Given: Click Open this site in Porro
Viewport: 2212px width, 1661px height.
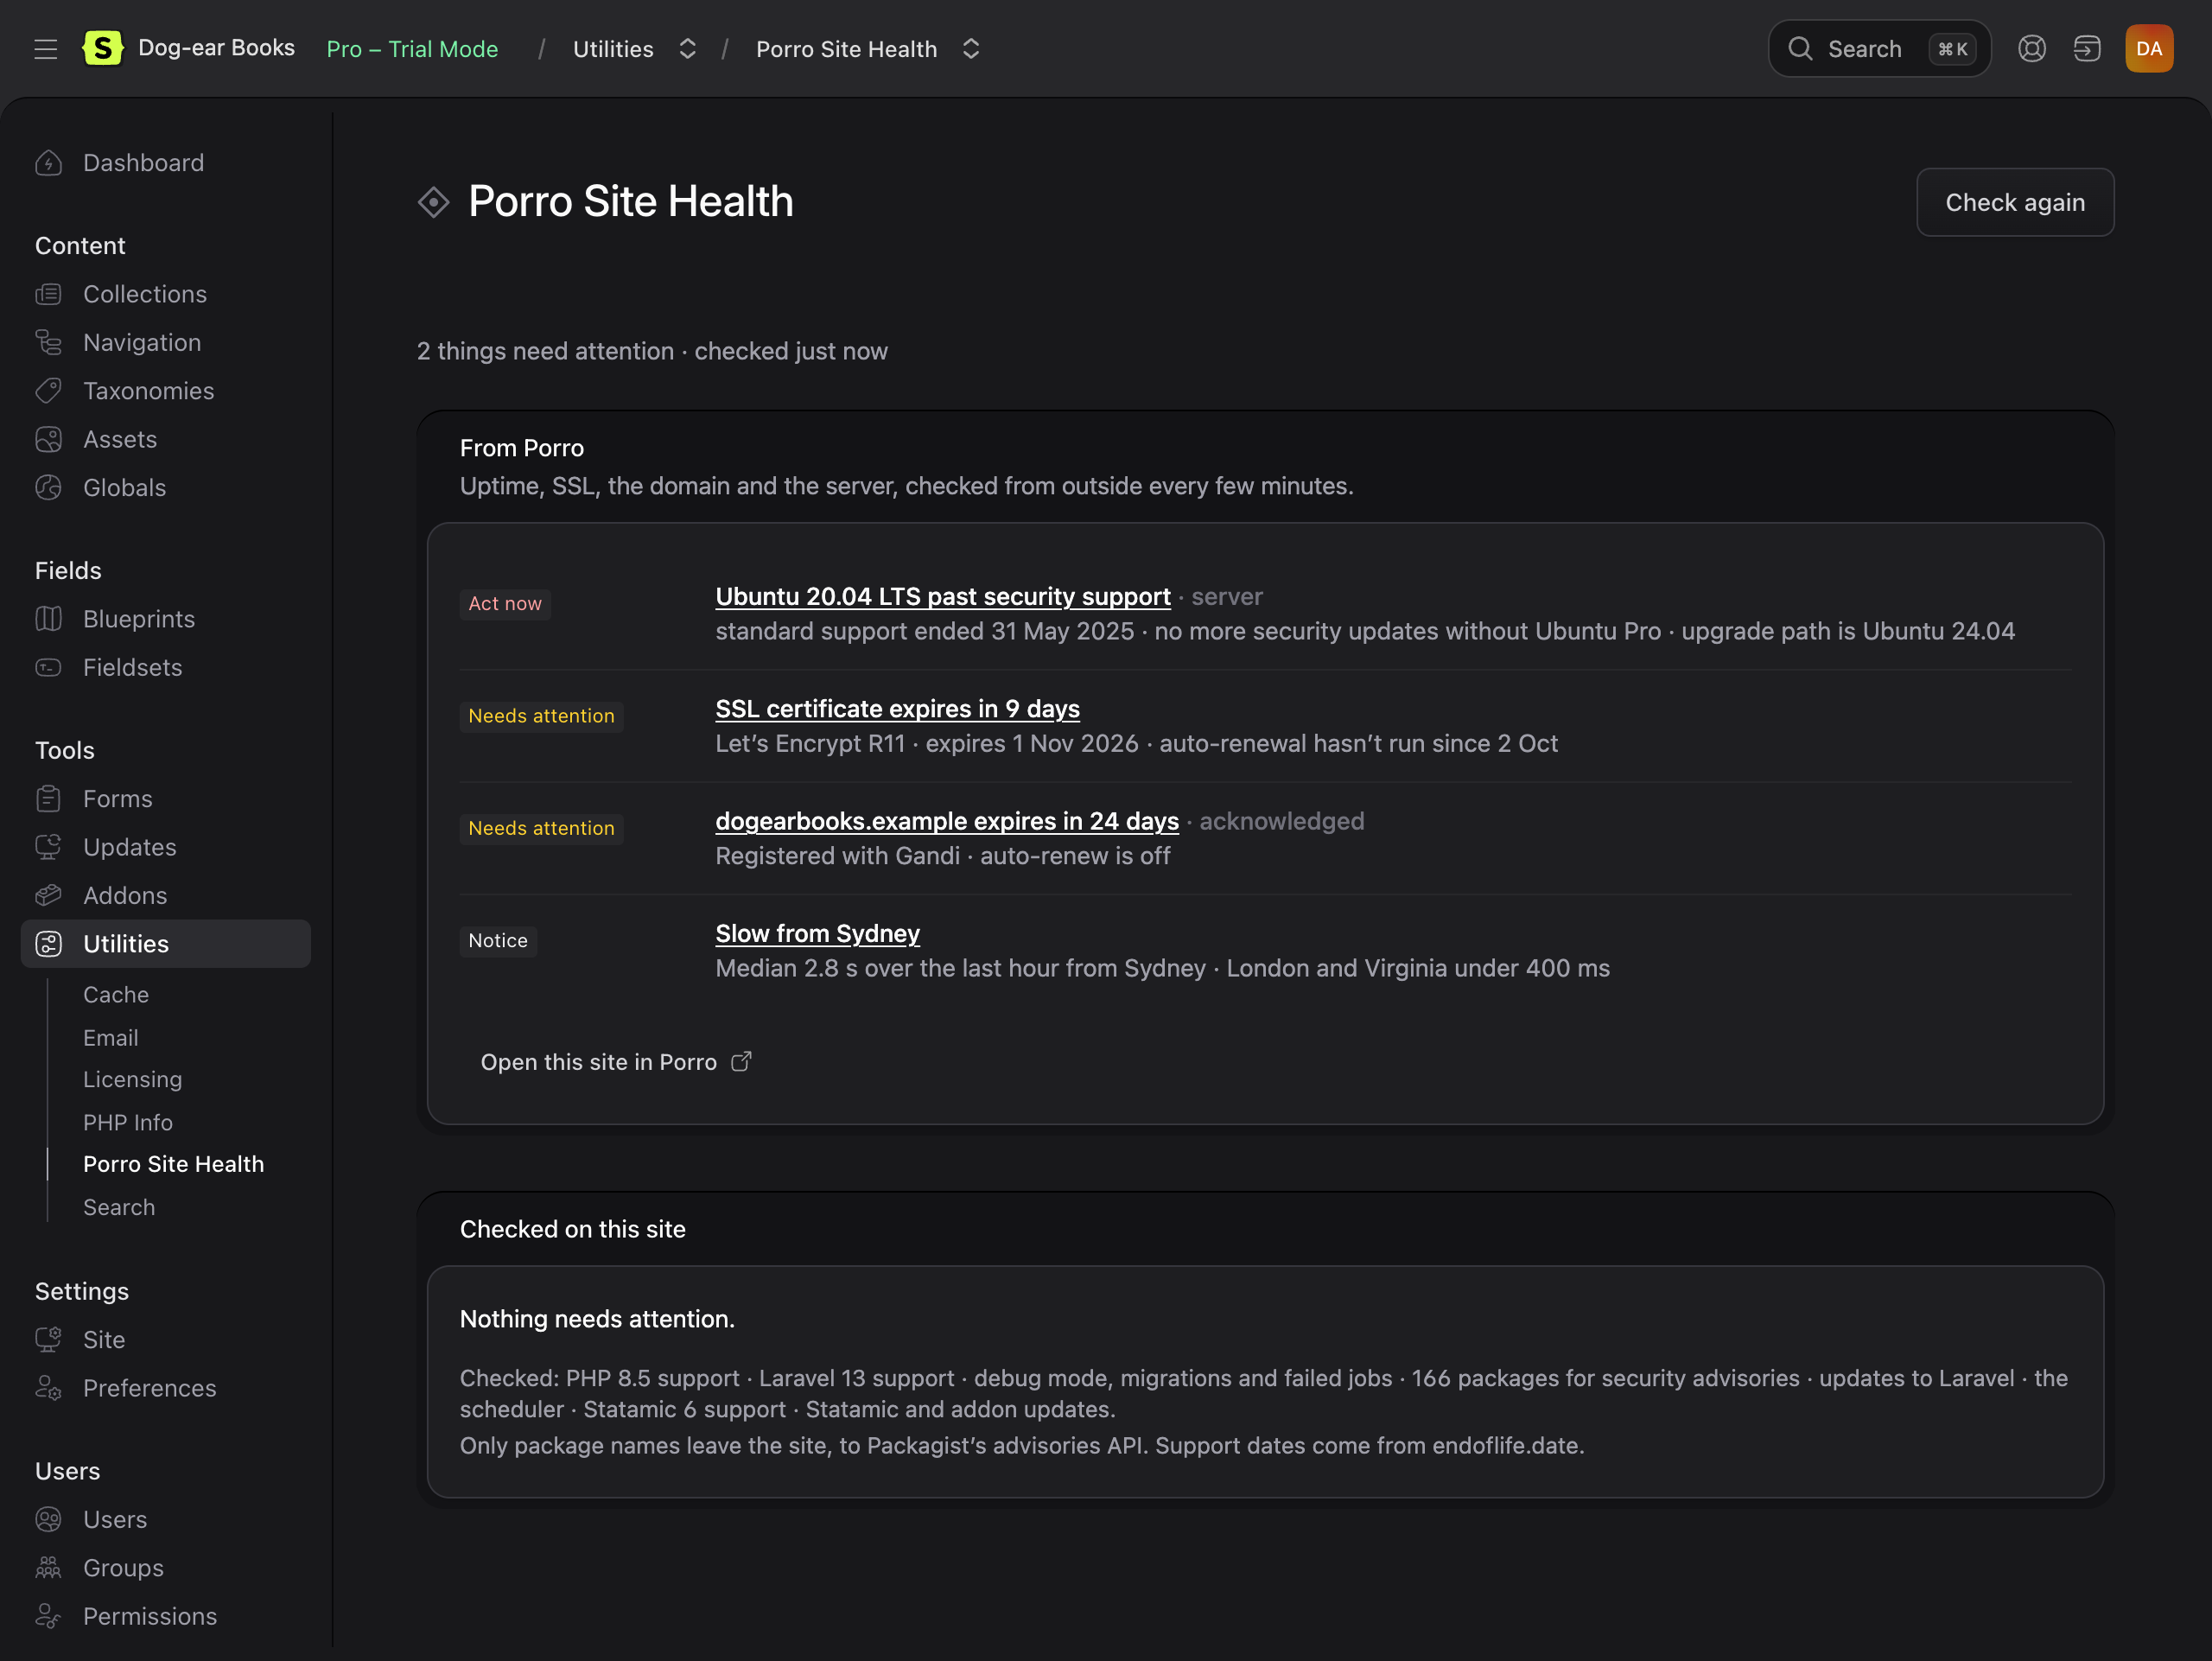Looking at the screenshot, I should 616,1062.
